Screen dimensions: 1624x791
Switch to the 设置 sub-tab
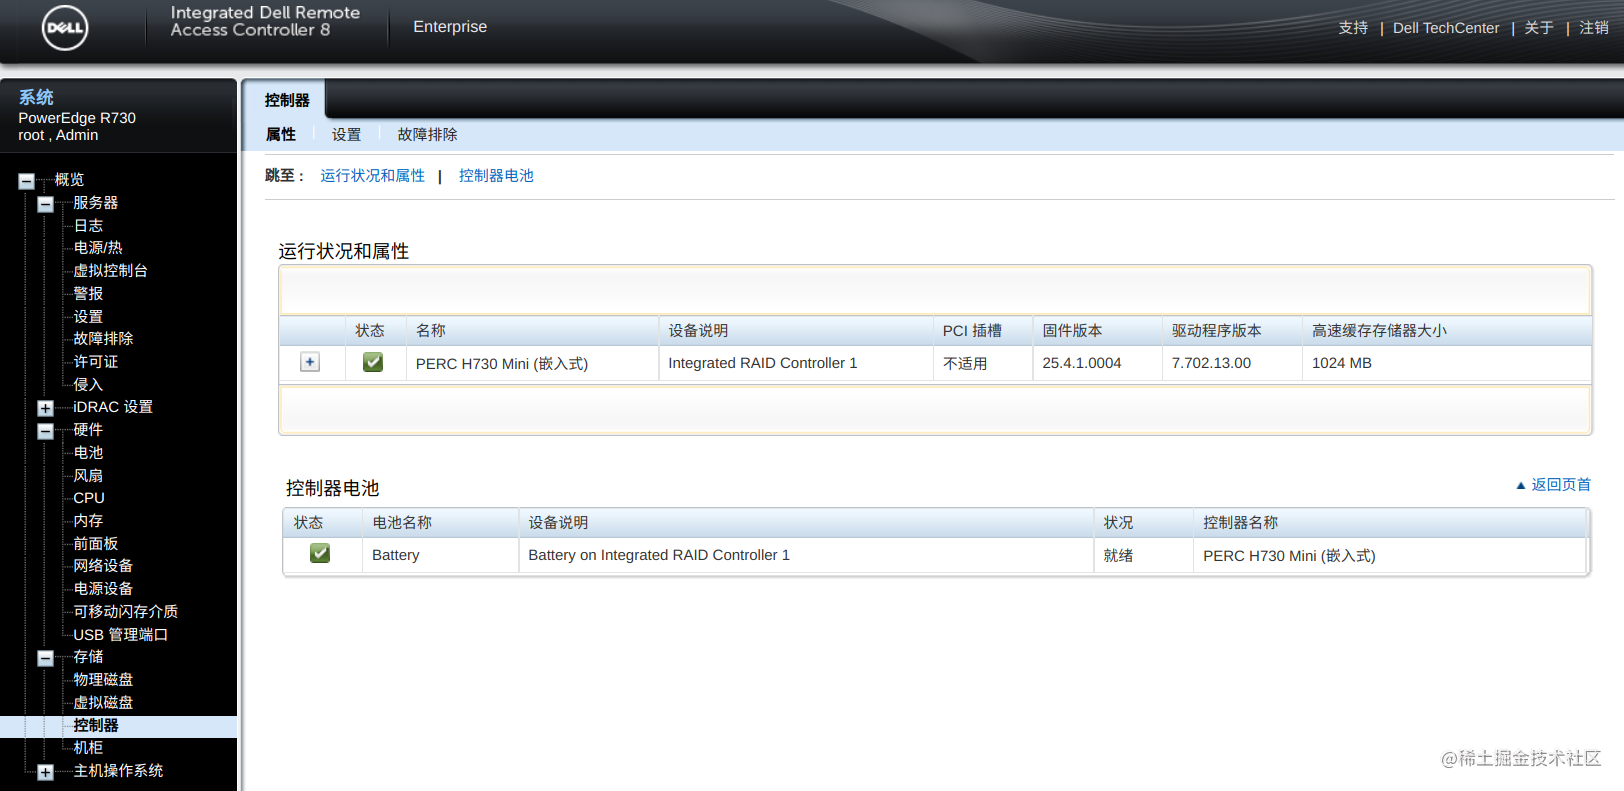(x=346, y=134)
